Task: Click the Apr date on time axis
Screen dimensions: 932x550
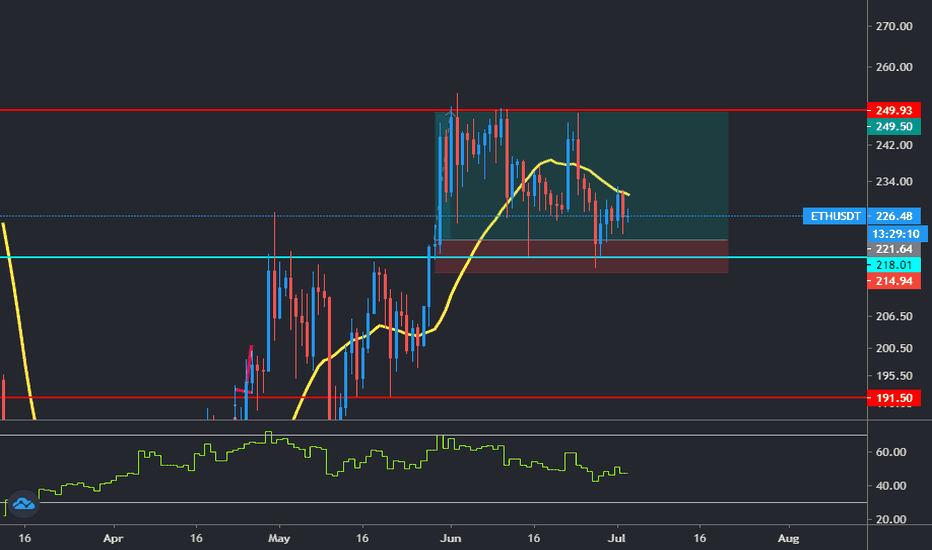Action: (x=113, y=539)
